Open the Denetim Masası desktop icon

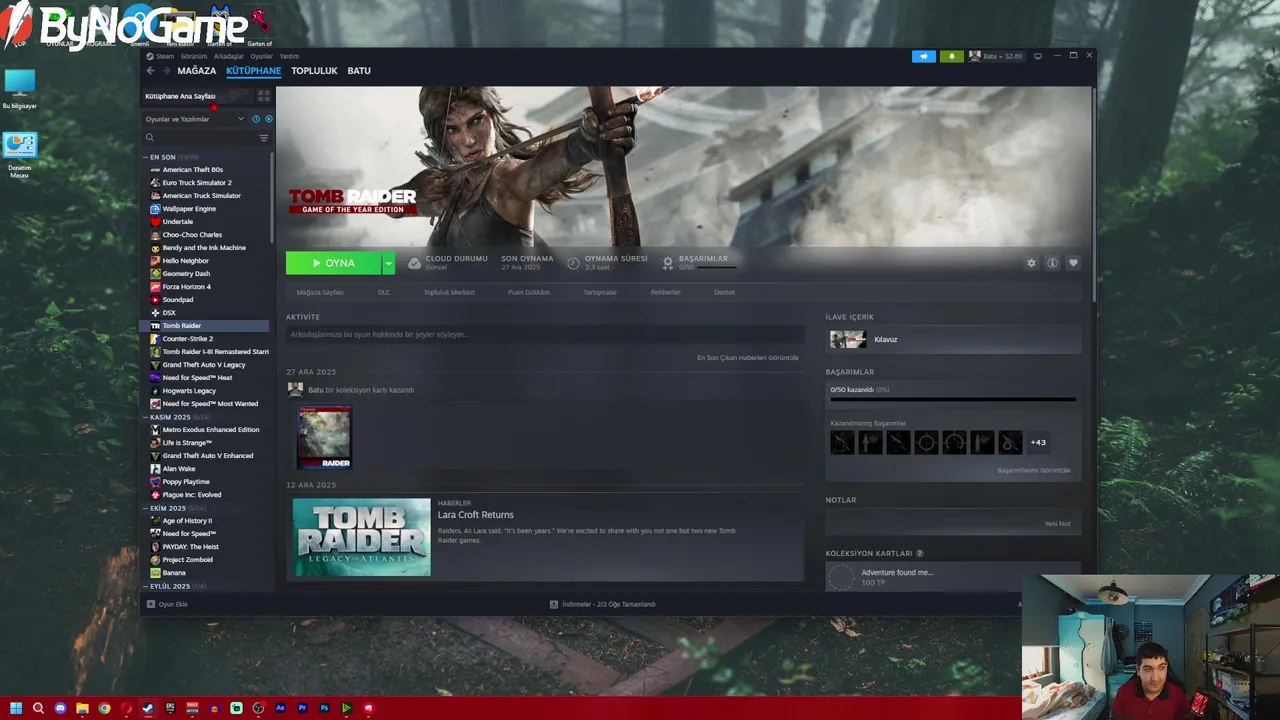tap(19, 156)
